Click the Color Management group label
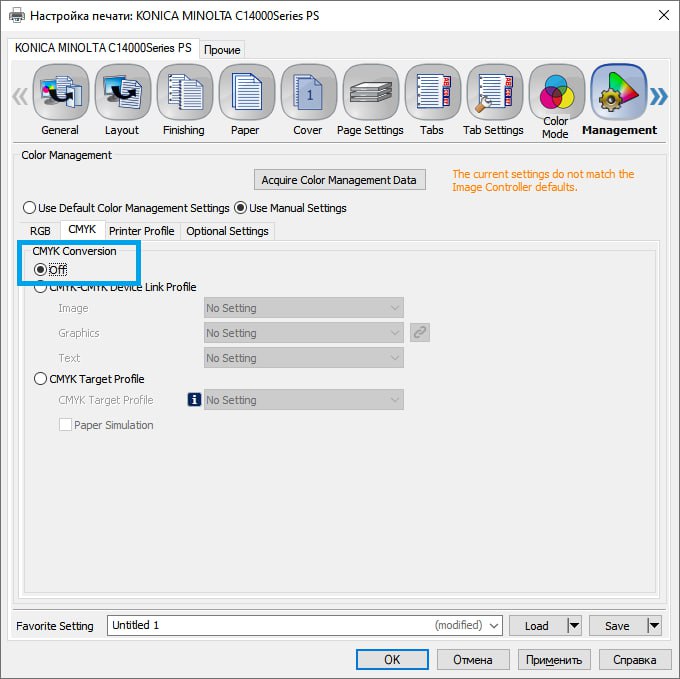Screen dimensions: 680x679 pos(66,155)
